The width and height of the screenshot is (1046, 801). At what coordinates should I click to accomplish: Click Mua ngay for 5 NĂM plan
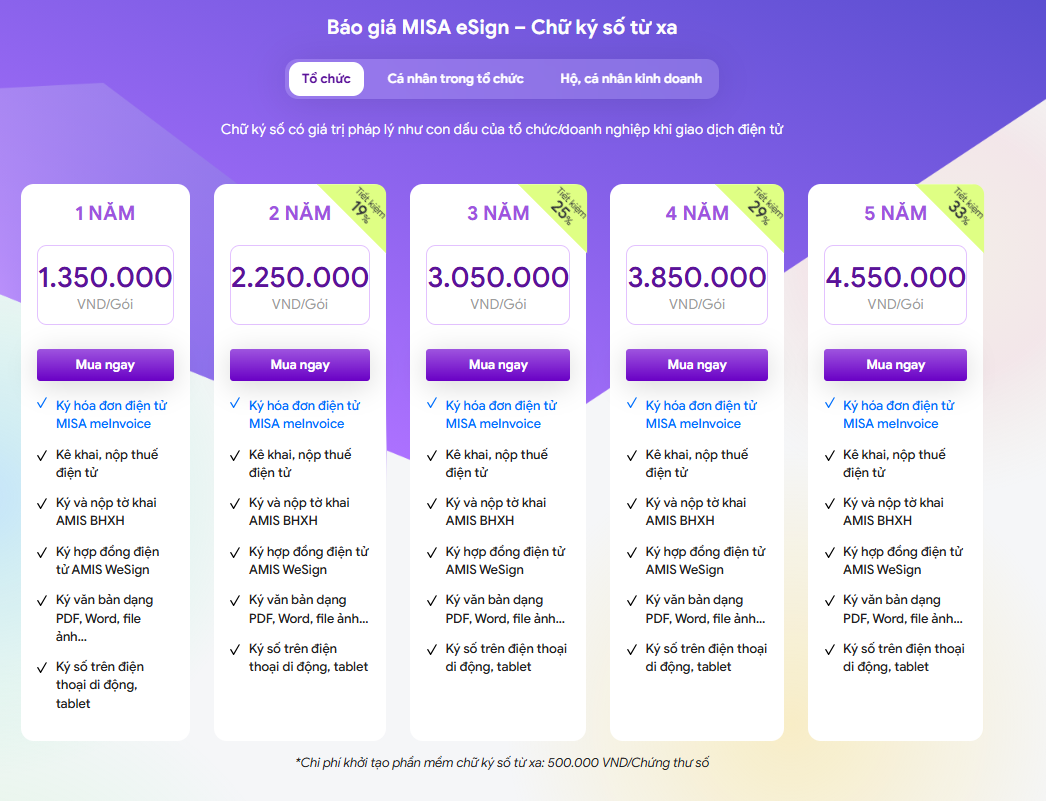tap(895, 365)
